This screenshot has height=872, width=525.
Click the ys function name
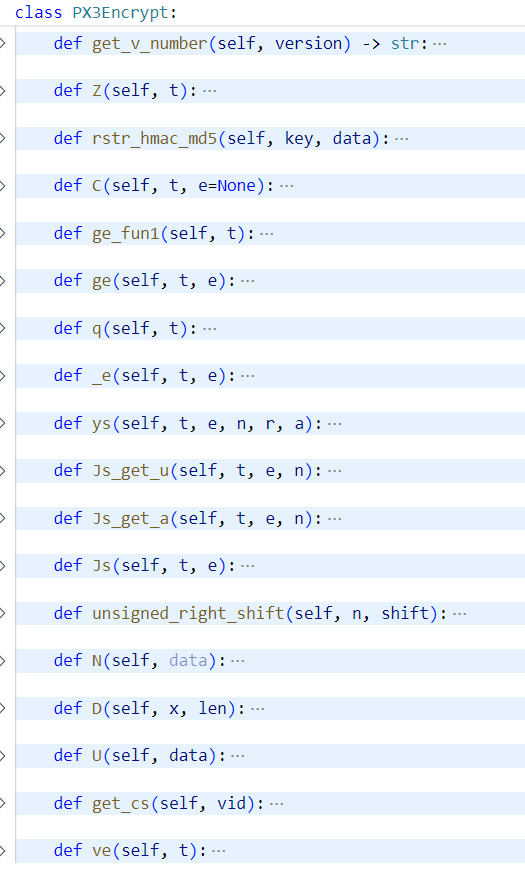102,424
